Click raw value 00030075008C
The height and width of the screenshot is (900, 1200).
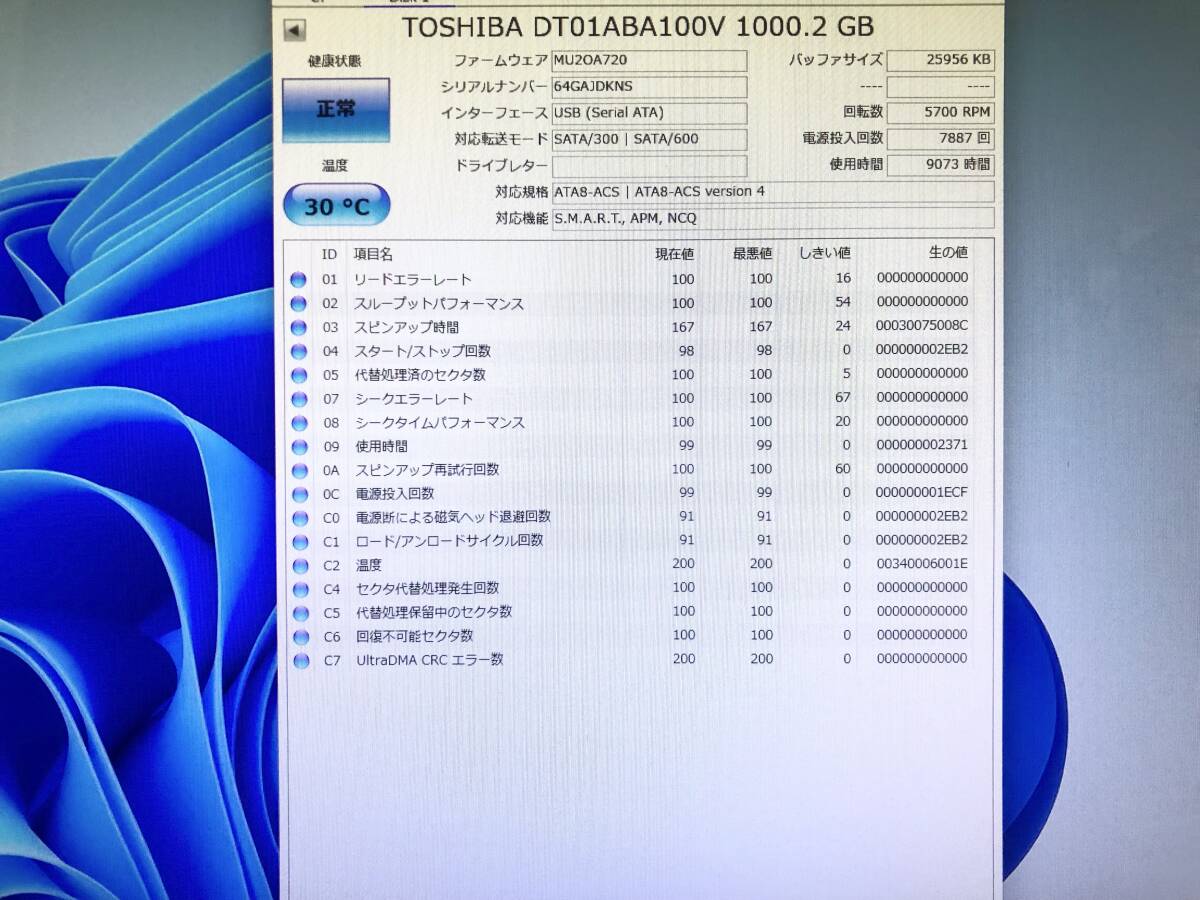(922, 325)
